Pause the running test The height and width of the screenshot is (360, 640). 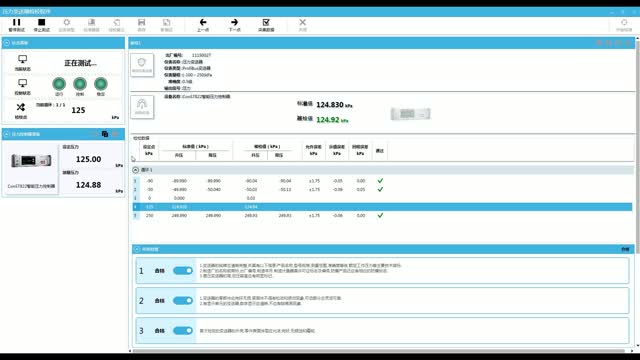(x=16, y=25)
